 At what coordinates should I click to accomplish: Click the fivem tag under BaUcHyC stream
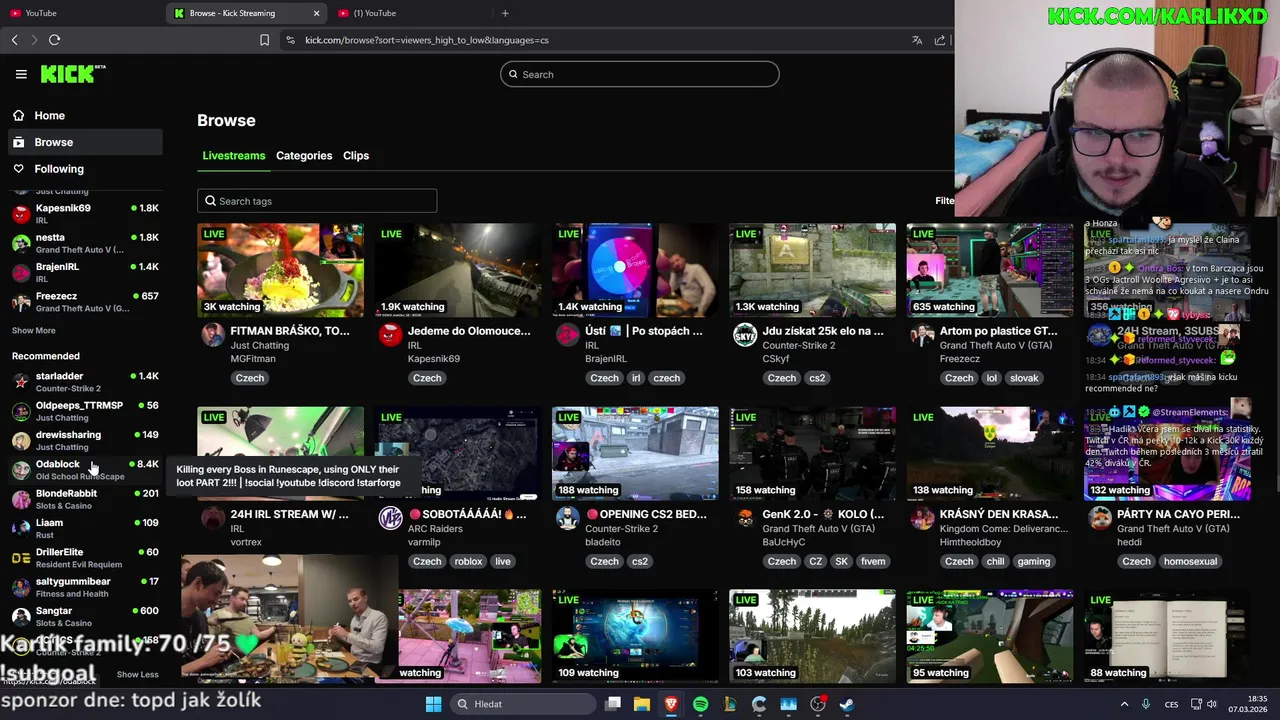(873, 561)
